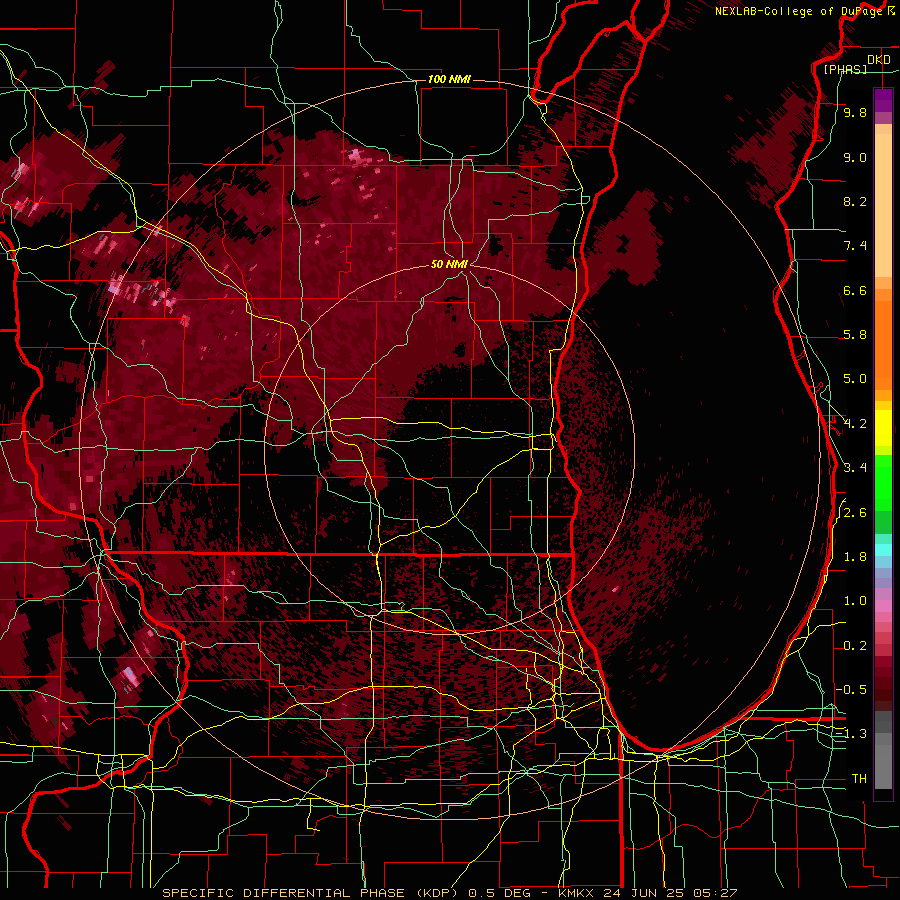Click the 100 NMI range ring label
The width and height of the screenshot is (900, 900).
[x=449, y=79]
